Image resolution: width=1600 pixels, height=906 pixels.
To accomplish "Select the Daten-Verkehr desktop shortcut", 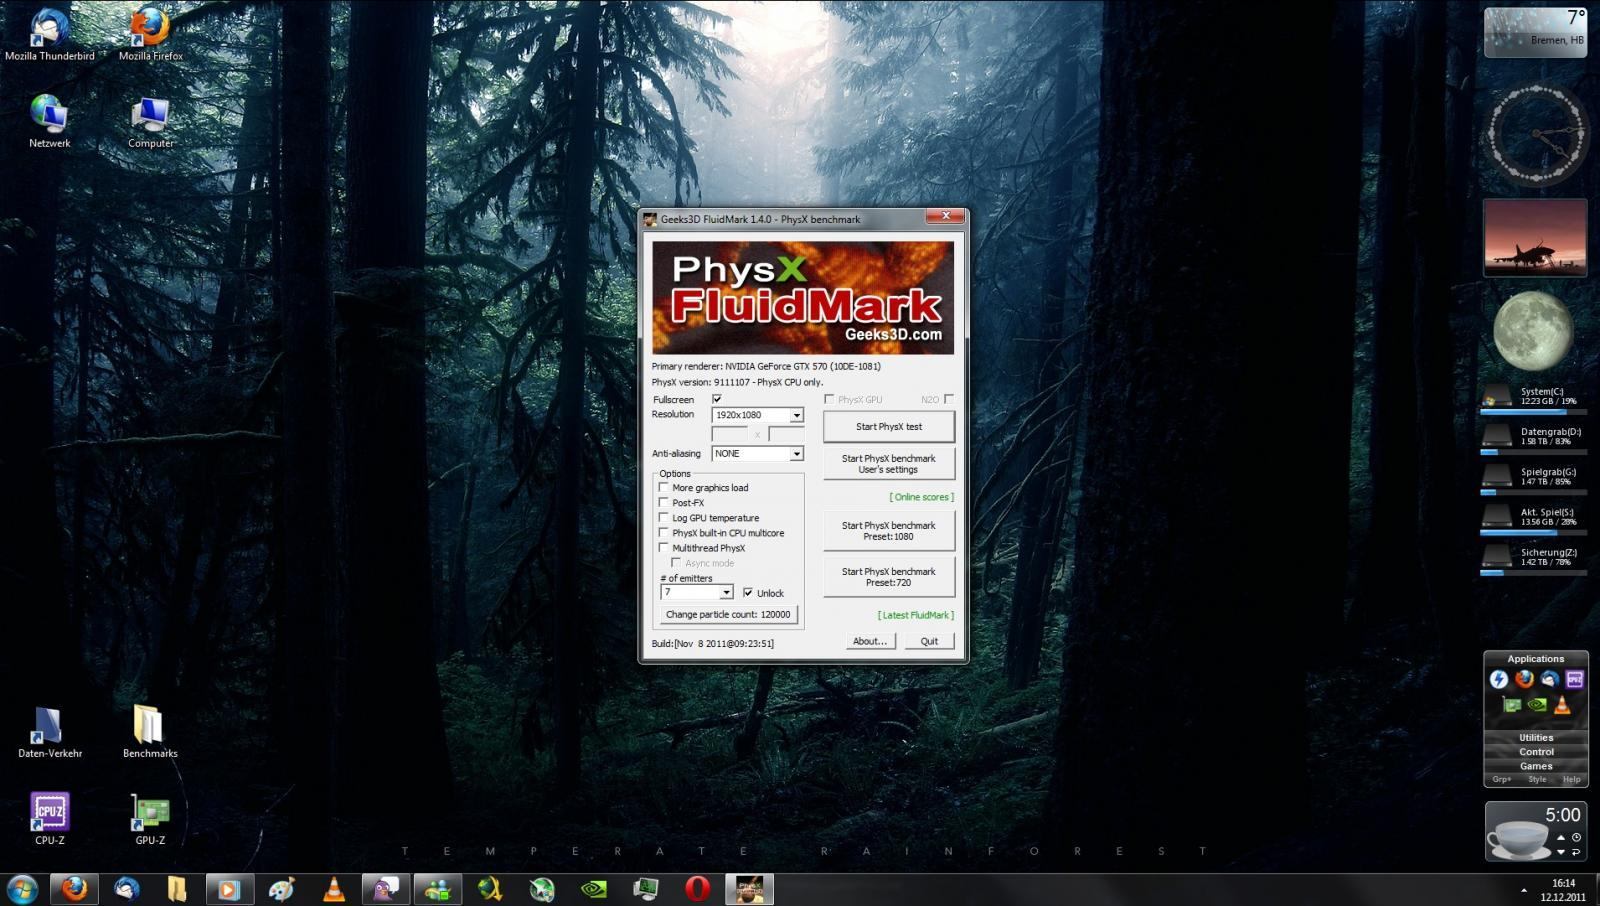I will (50, 731).
